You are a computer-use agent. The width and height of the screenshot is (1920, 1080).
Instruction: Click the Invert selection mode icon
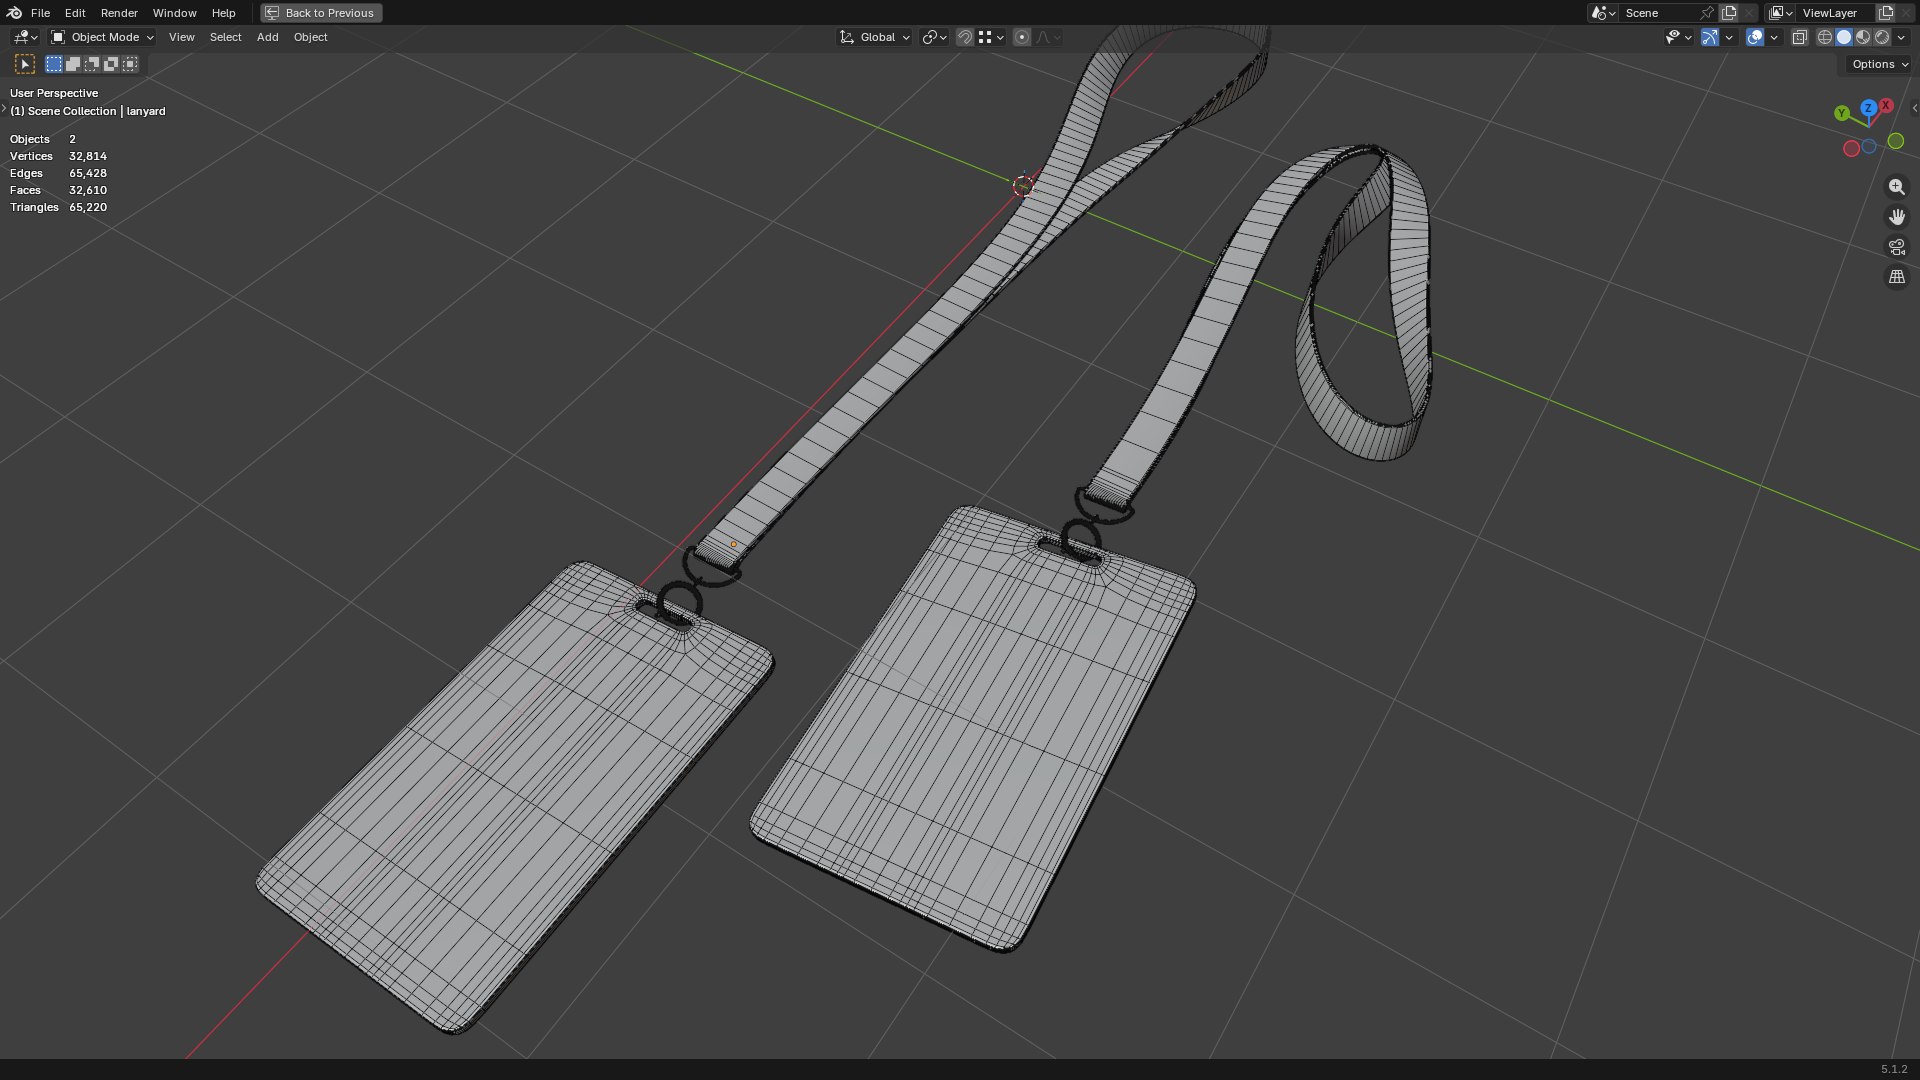point(111,64)
